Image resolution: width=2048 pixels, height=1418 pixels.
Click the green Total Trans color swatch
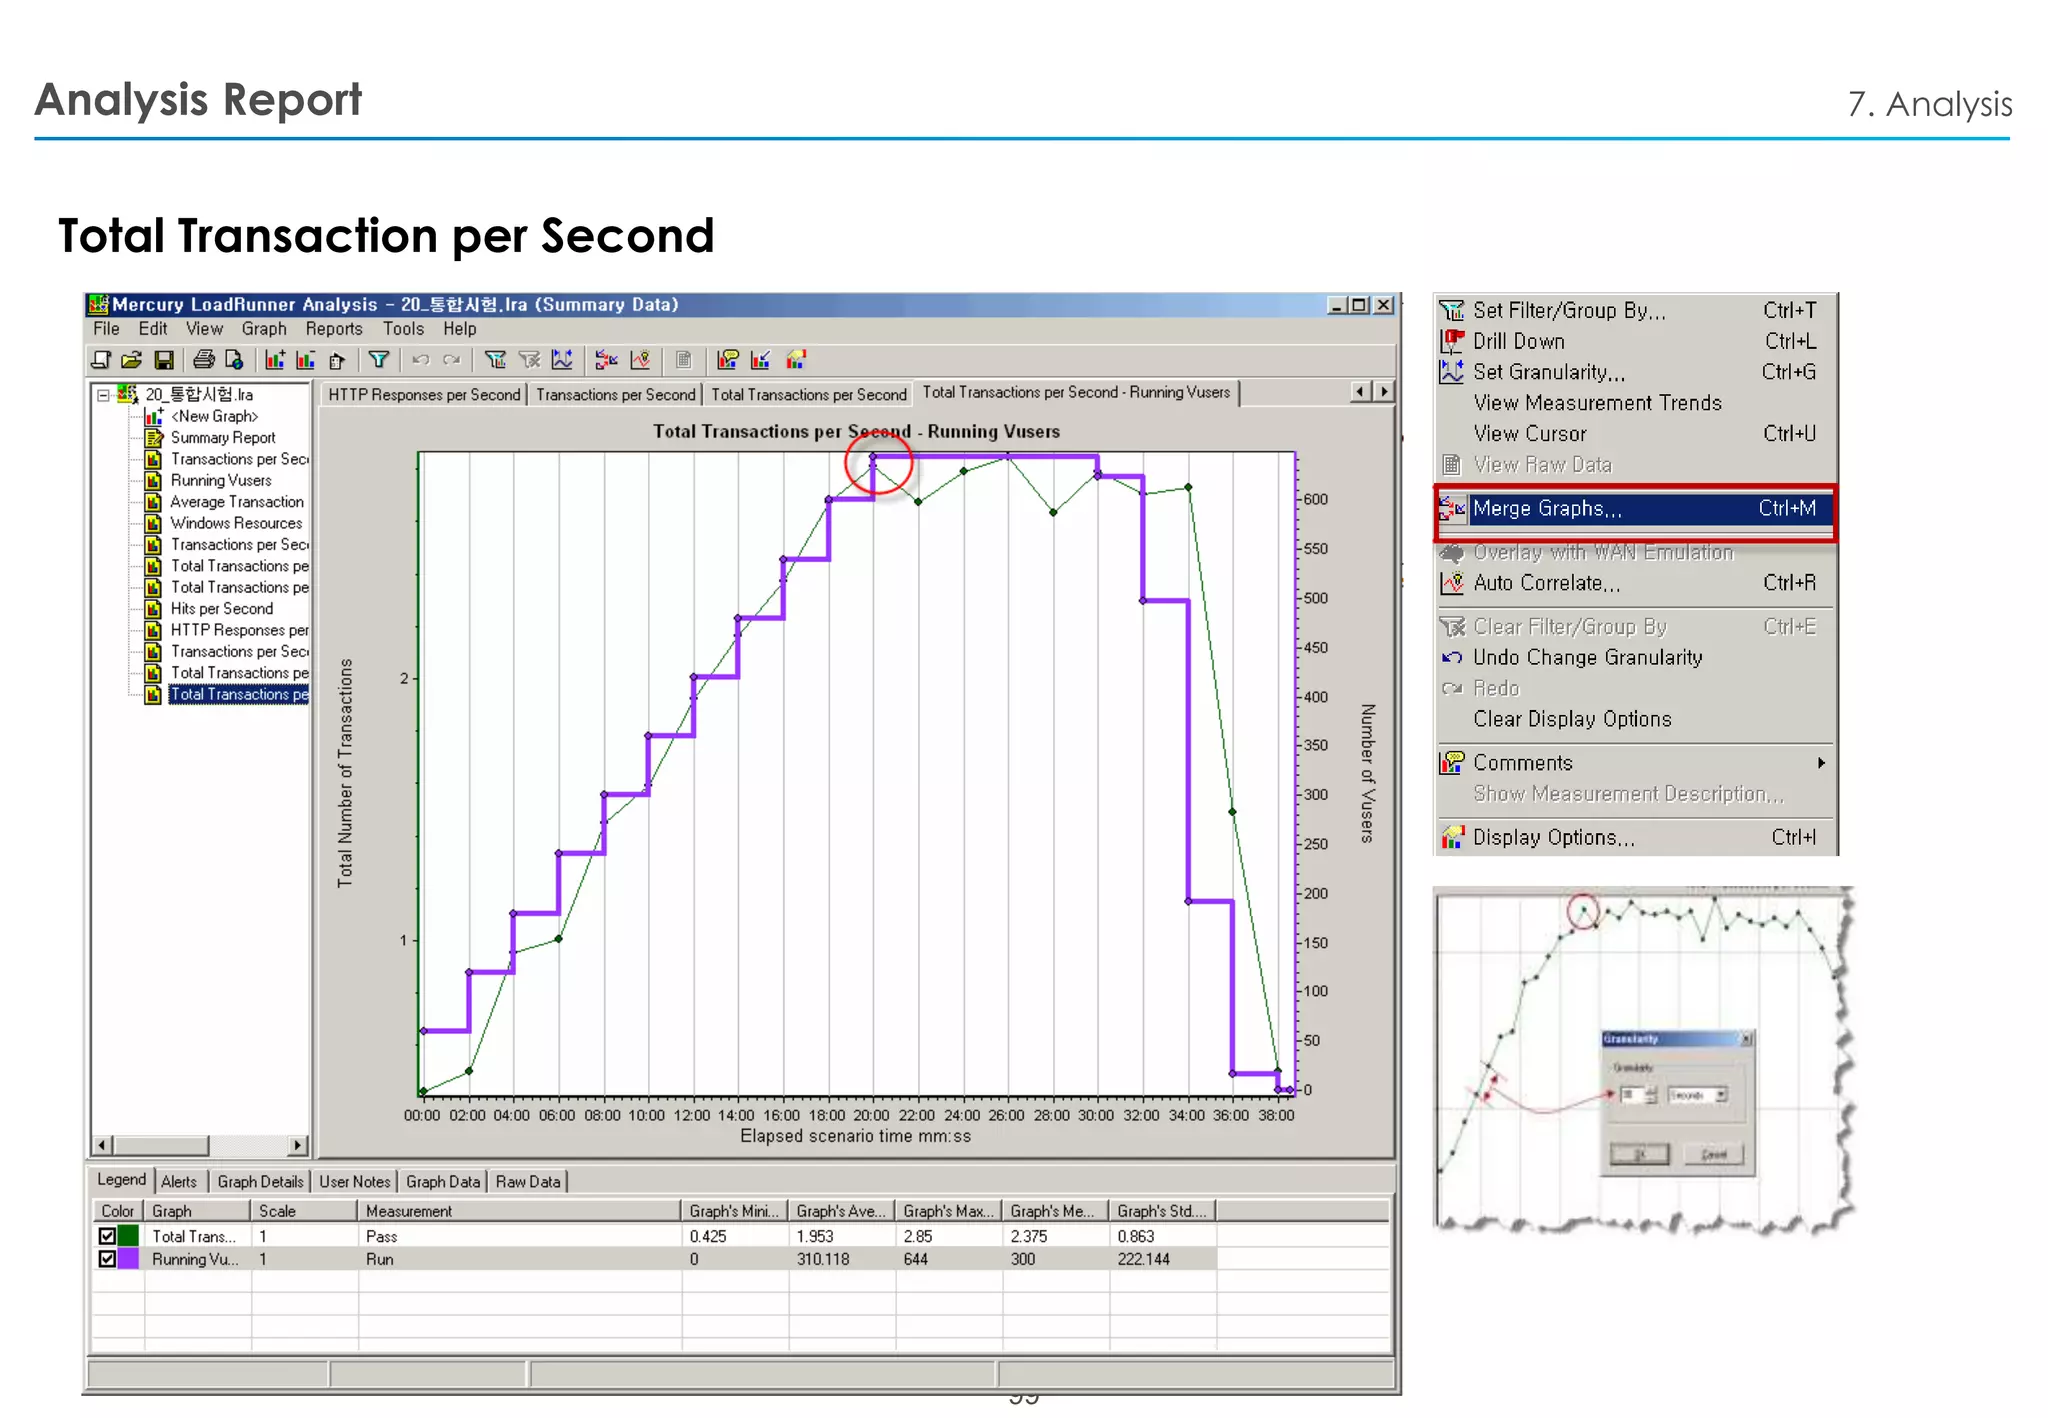[129, 1236]
